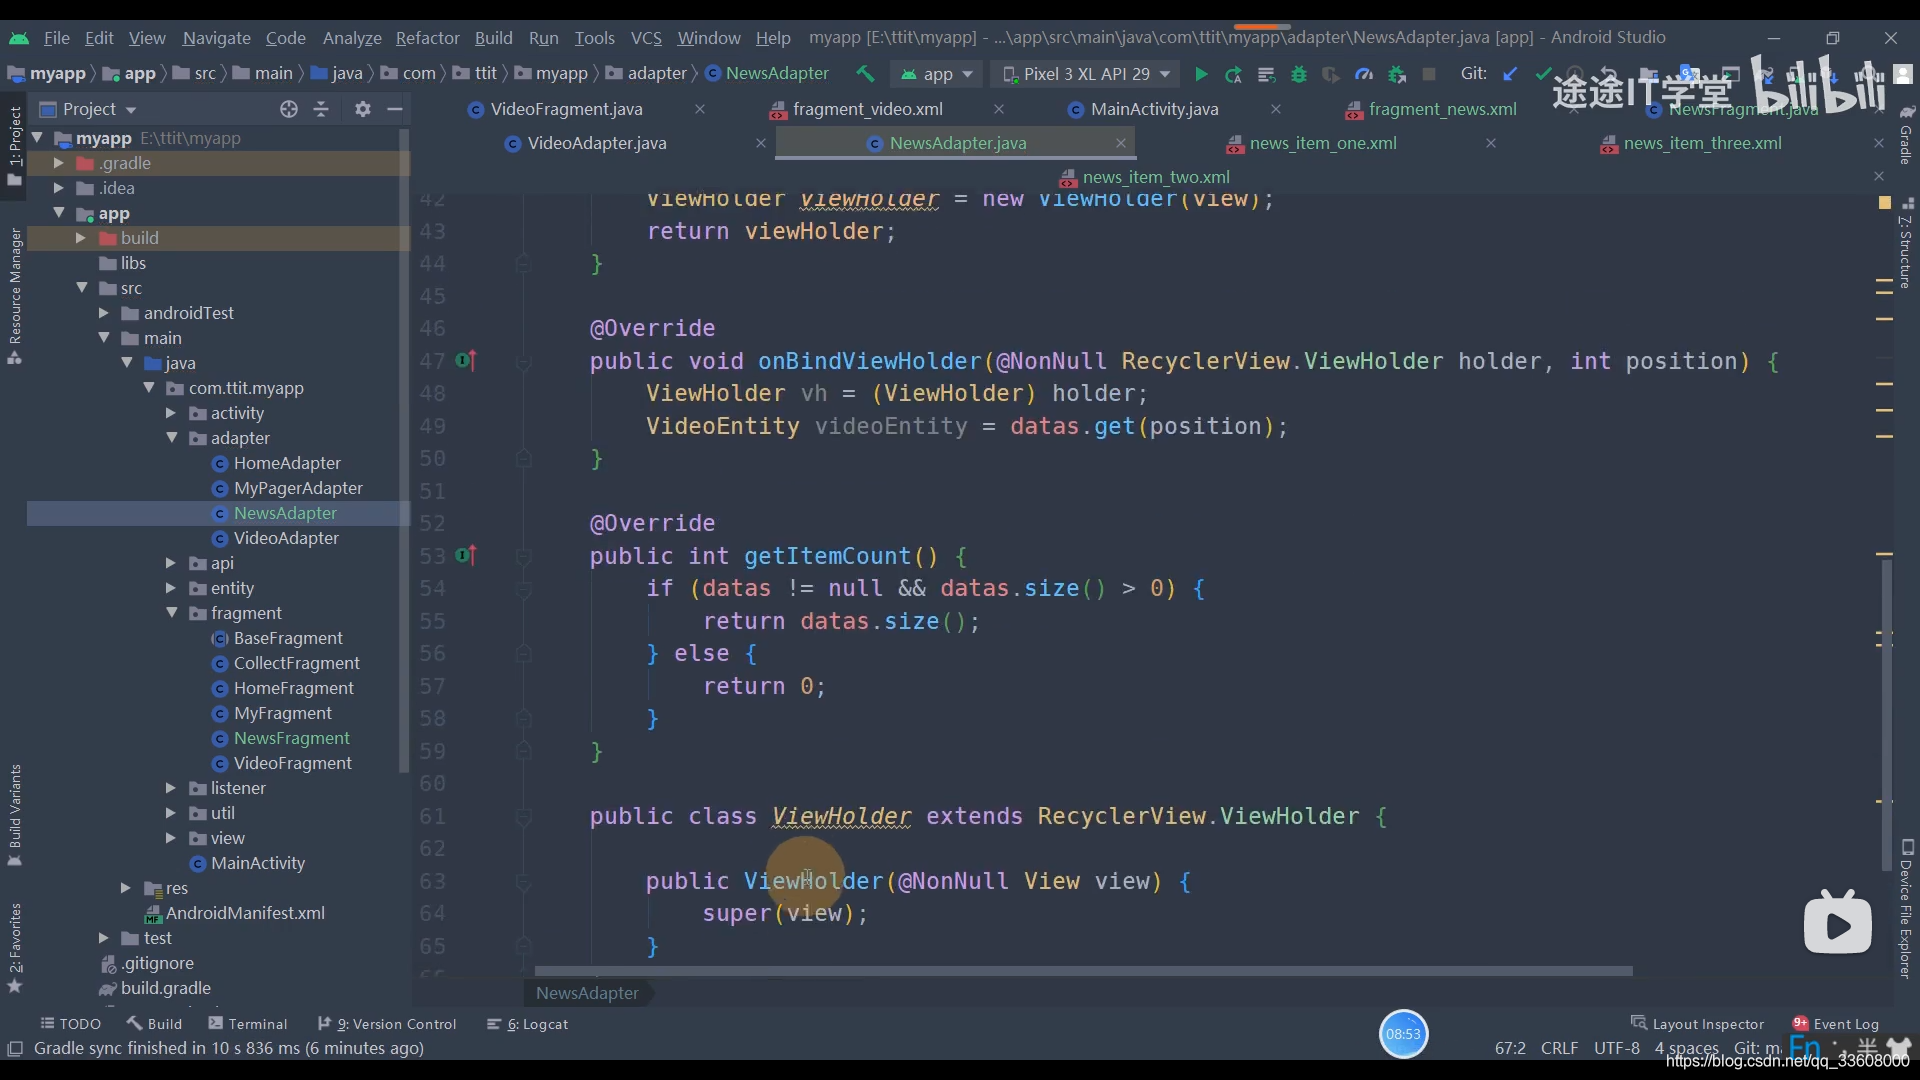This screenshot has width=1920, height=1080.
Task: Fold the onBindViewHolder method at line 47
Action: pos(522,361)
